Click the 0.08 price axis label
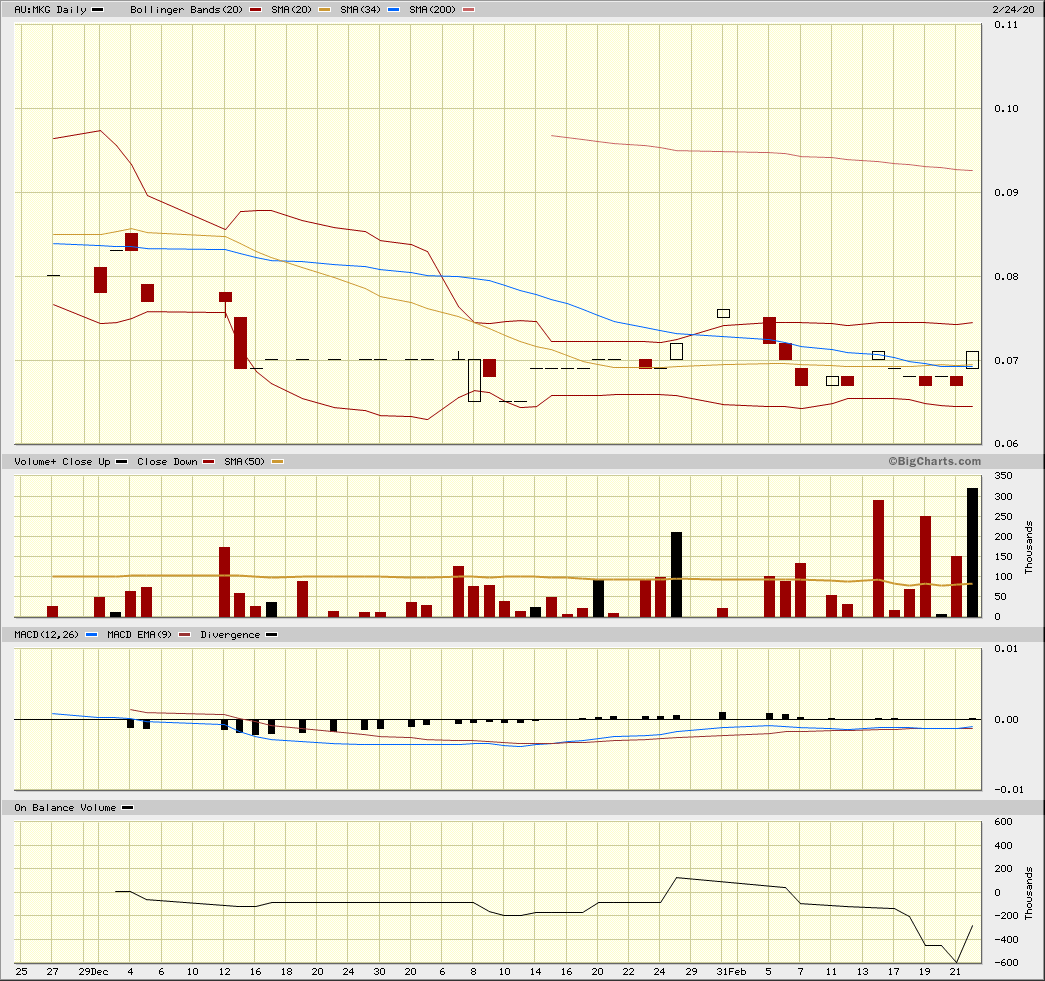The image size is (1045, 981). tap(1006, 277)
